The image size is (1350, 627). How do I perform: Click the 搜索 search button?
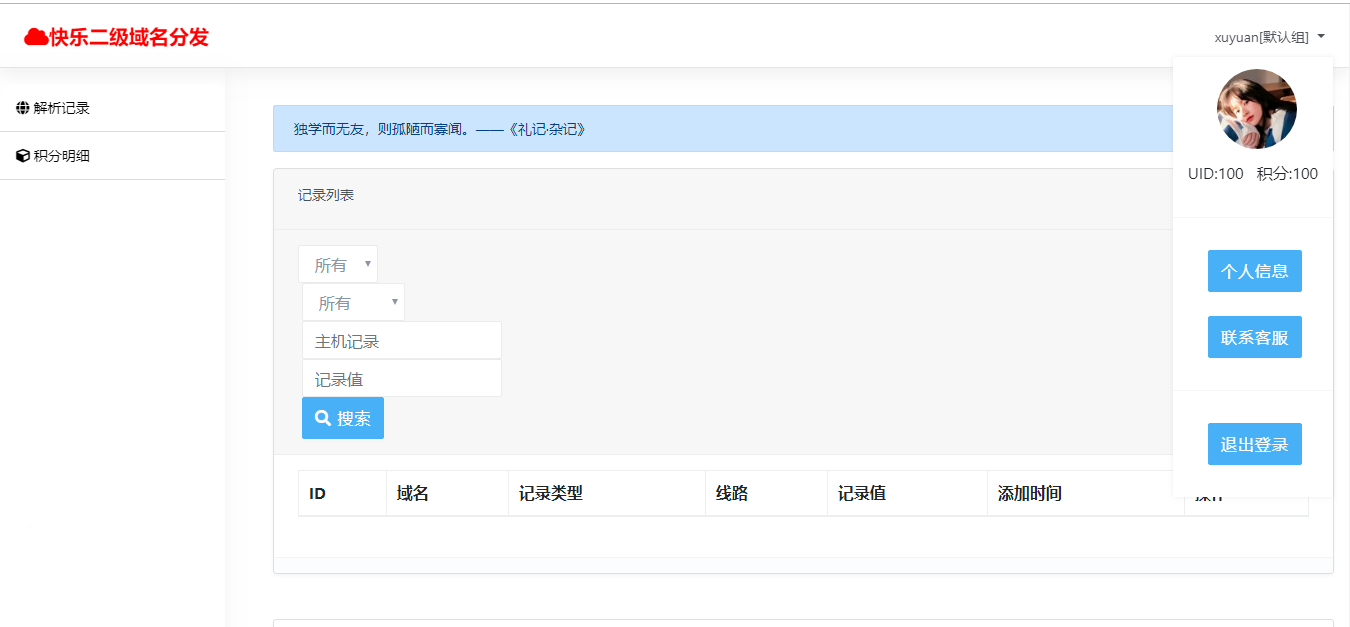(342, 417)
